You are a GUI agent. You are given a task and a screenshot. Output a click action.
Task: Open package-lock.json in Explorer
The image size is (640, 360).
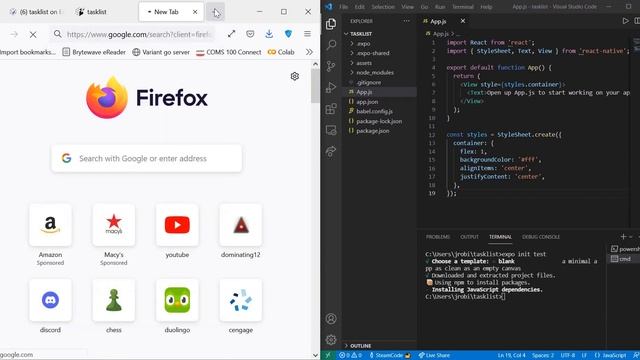pyautogui.click(x=379, y=121)
